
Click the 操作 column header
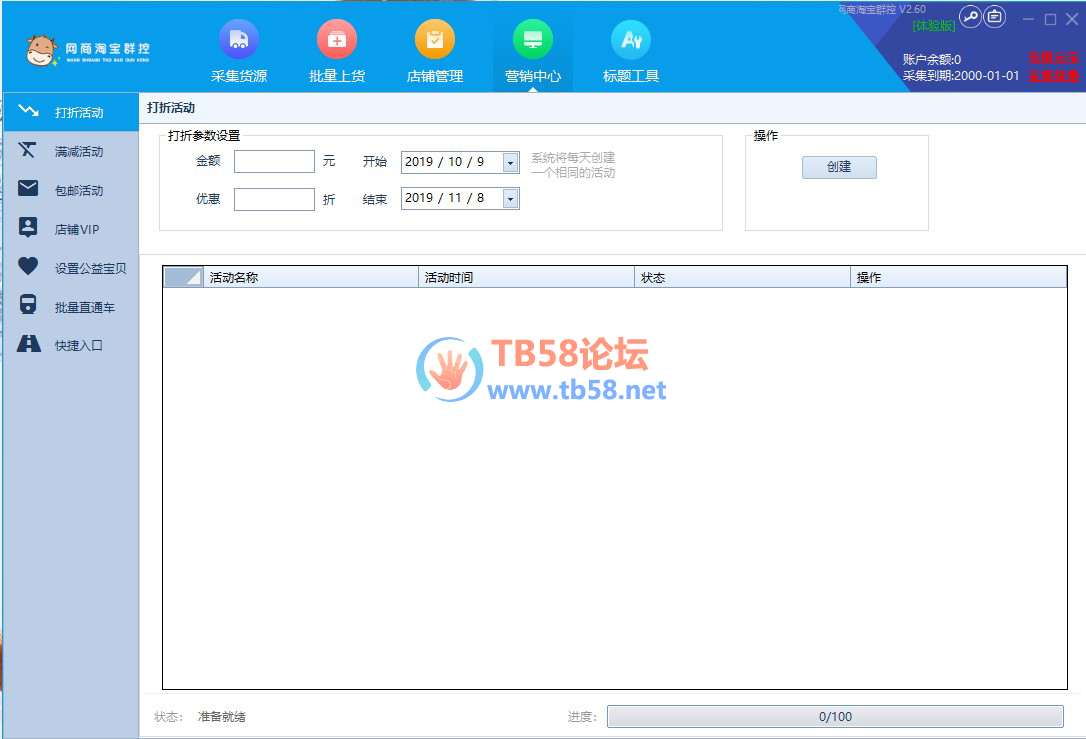[958, 277]
